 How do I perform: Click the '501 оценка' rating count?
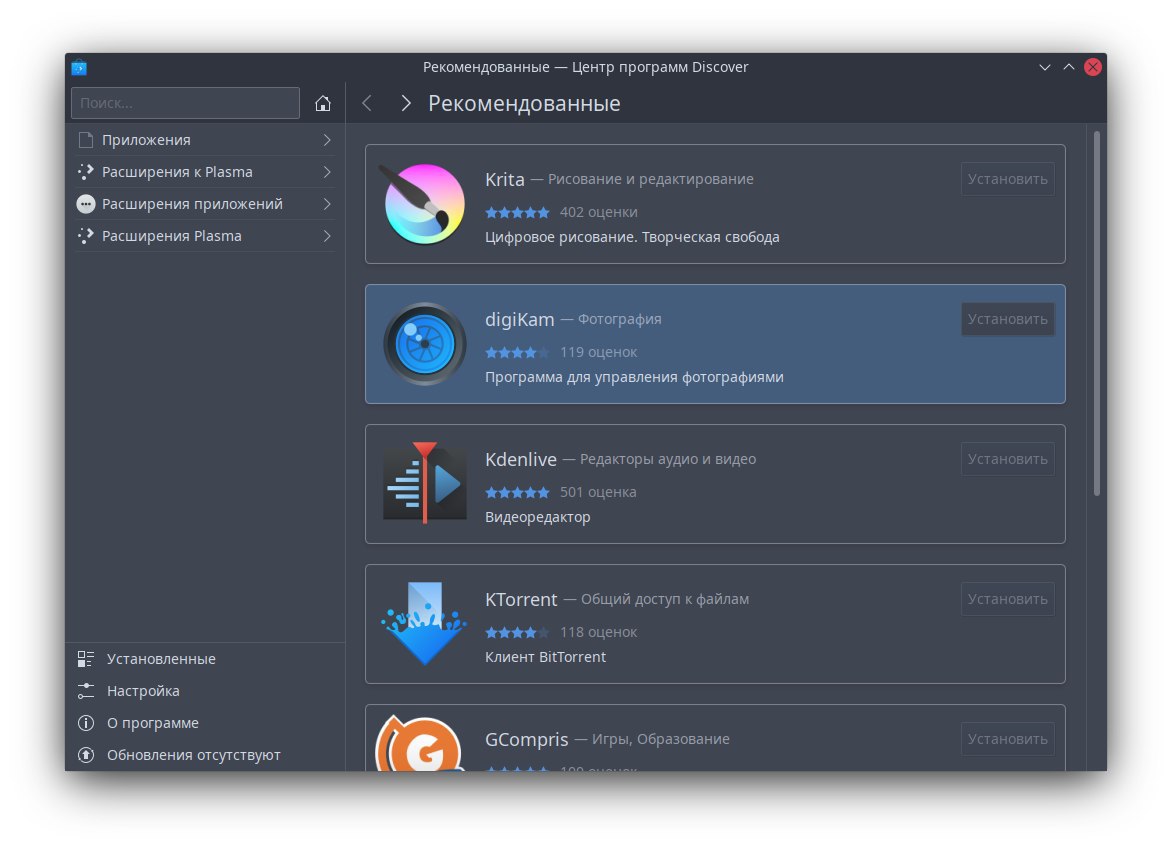pyautogui.click(x=598, y=492)
